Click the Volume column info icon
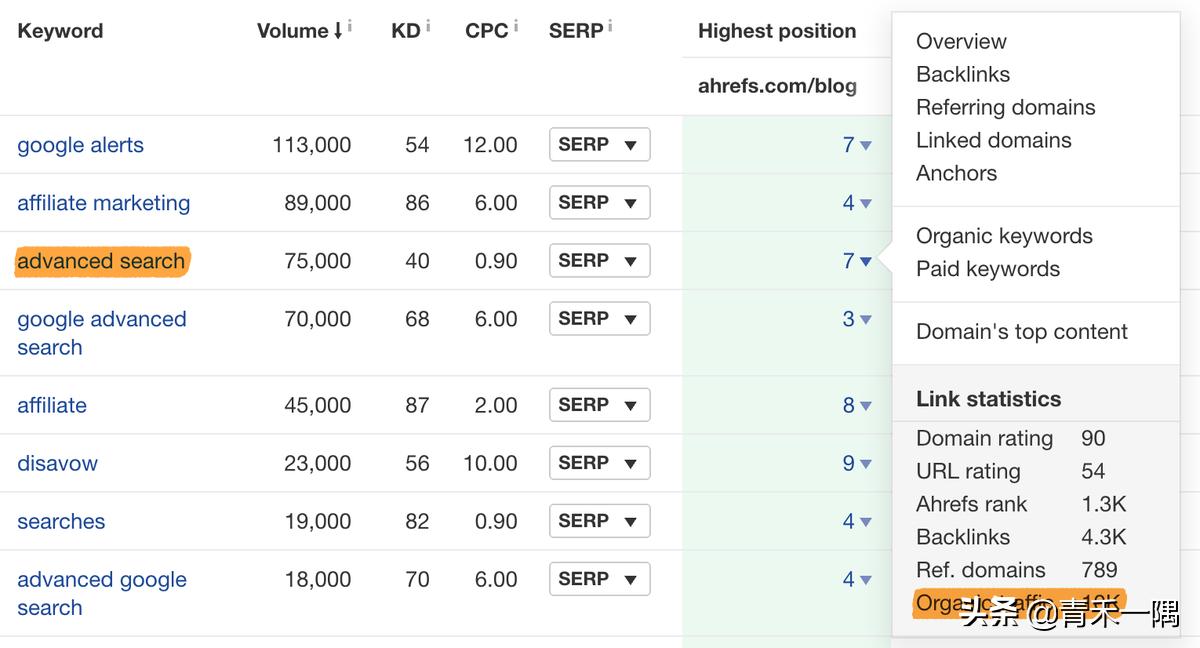The height and width of the screenshot is (648, 1200). [x=350, y=26]
